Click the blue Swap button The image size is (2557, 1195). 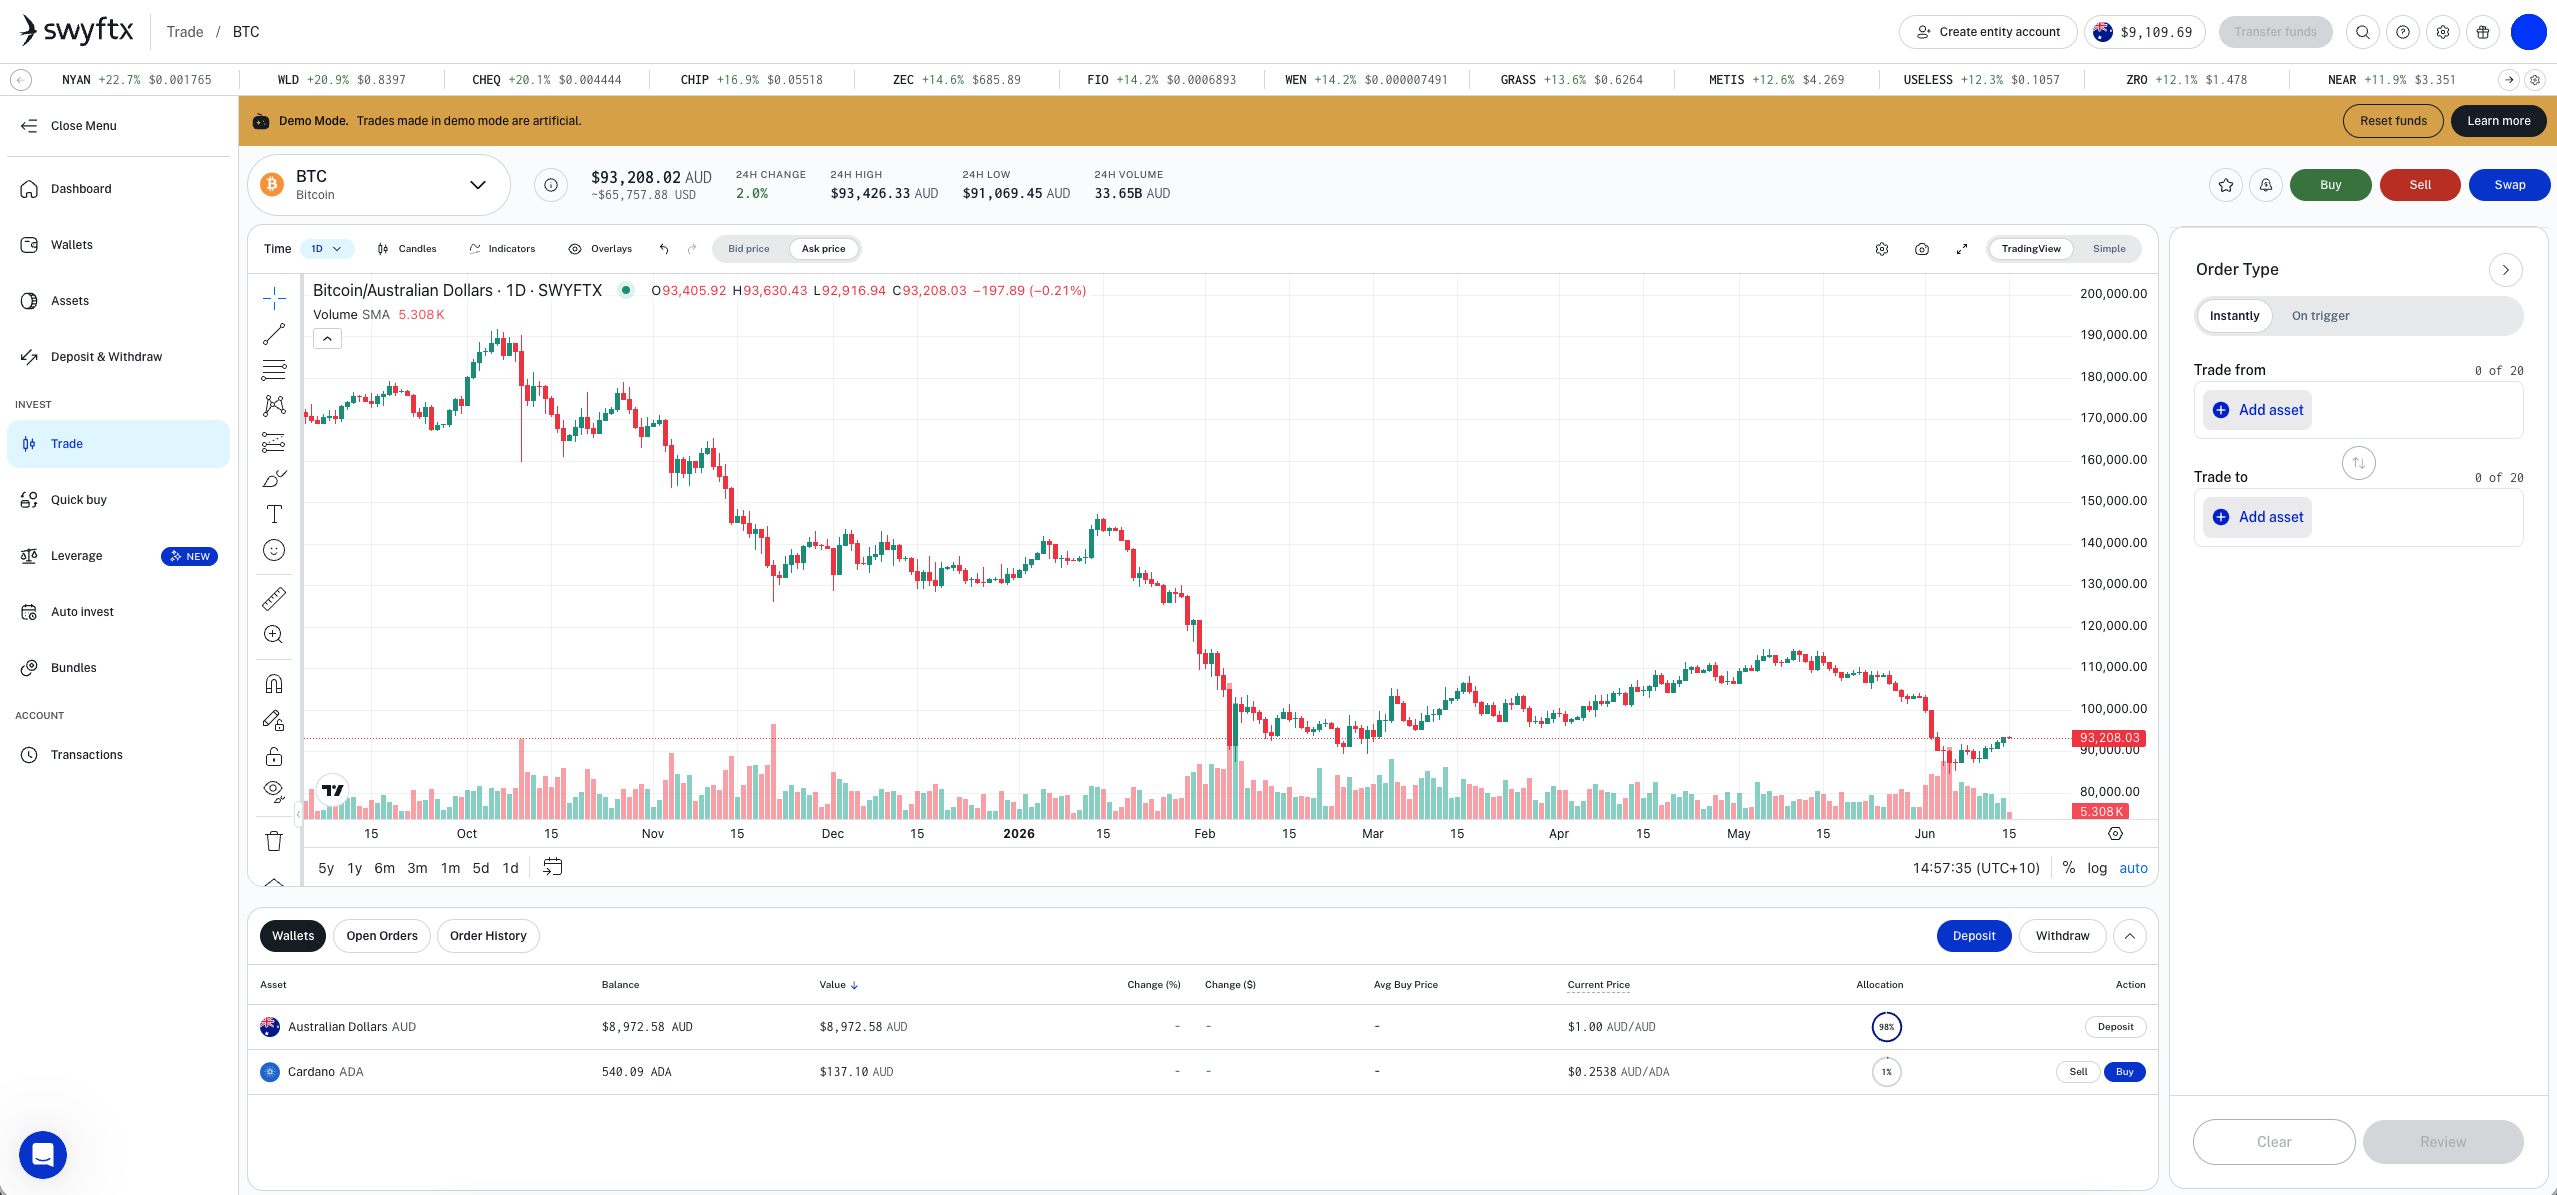2509,185
